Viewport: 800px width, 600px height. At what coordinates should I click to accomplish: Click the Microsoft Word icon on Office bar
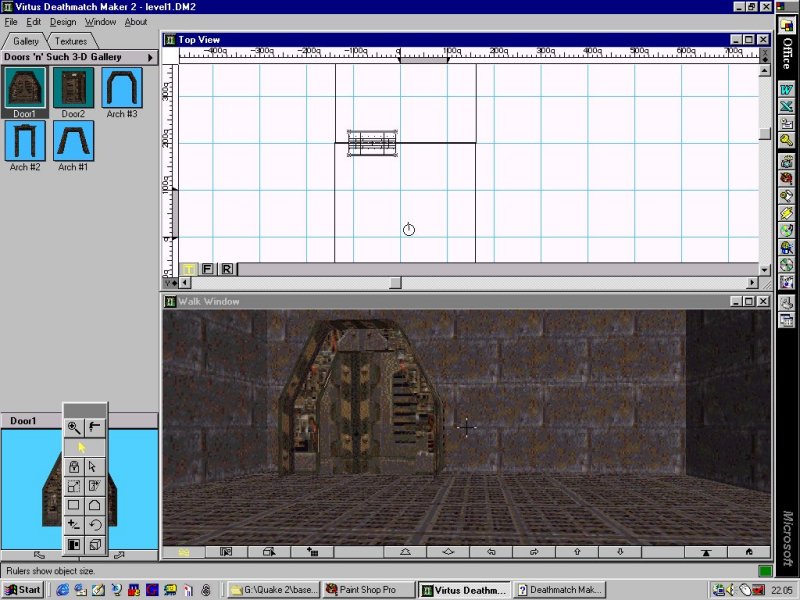[786, 90]
